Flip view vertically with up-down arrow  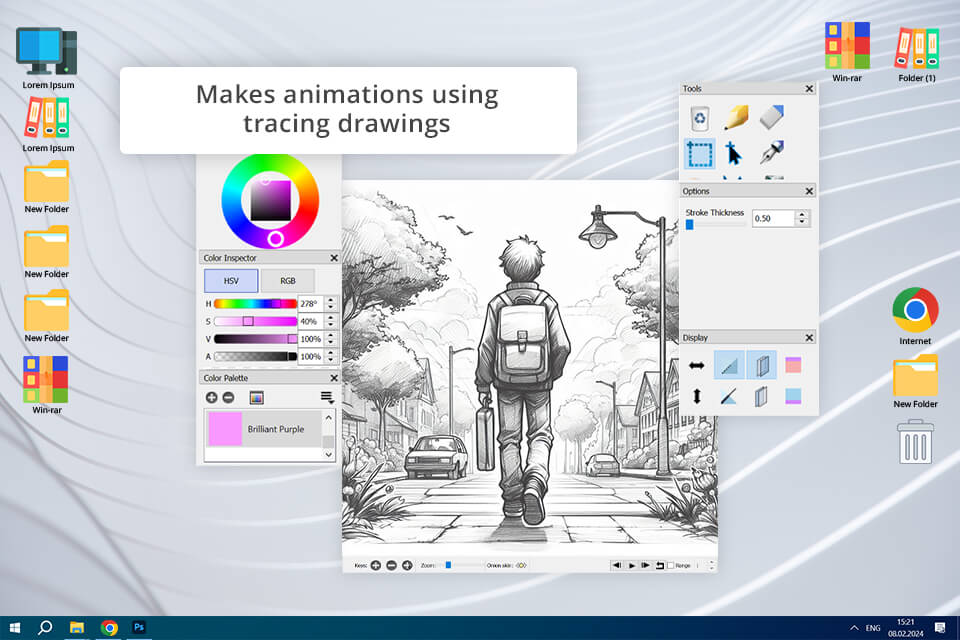point(696,396)
